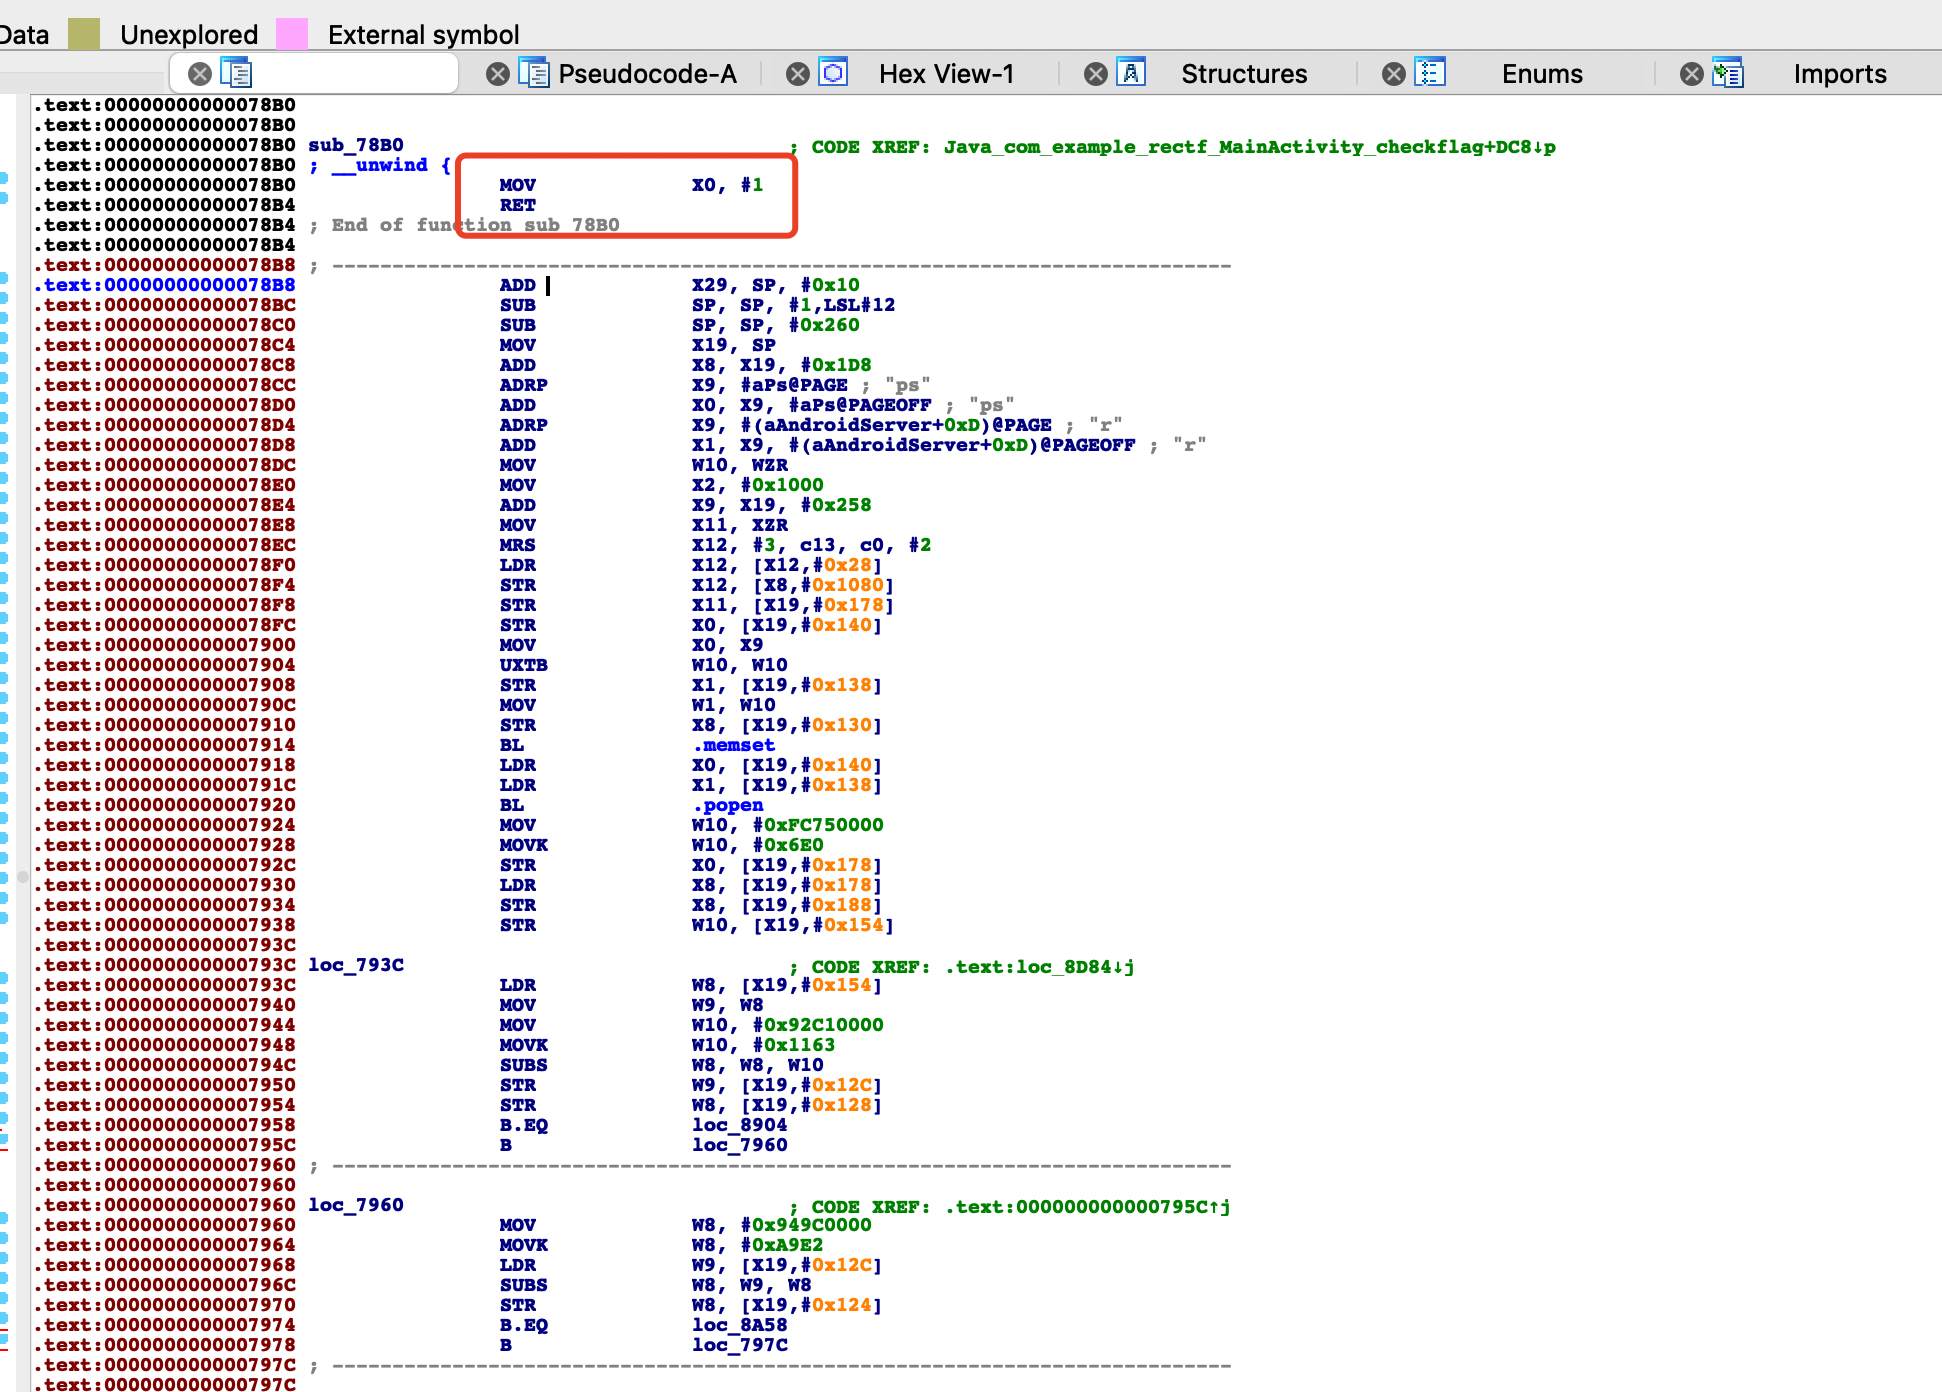The image size is (1942, 1392).
Task: Follow the .memset call reference
Action: pos(734,745)
